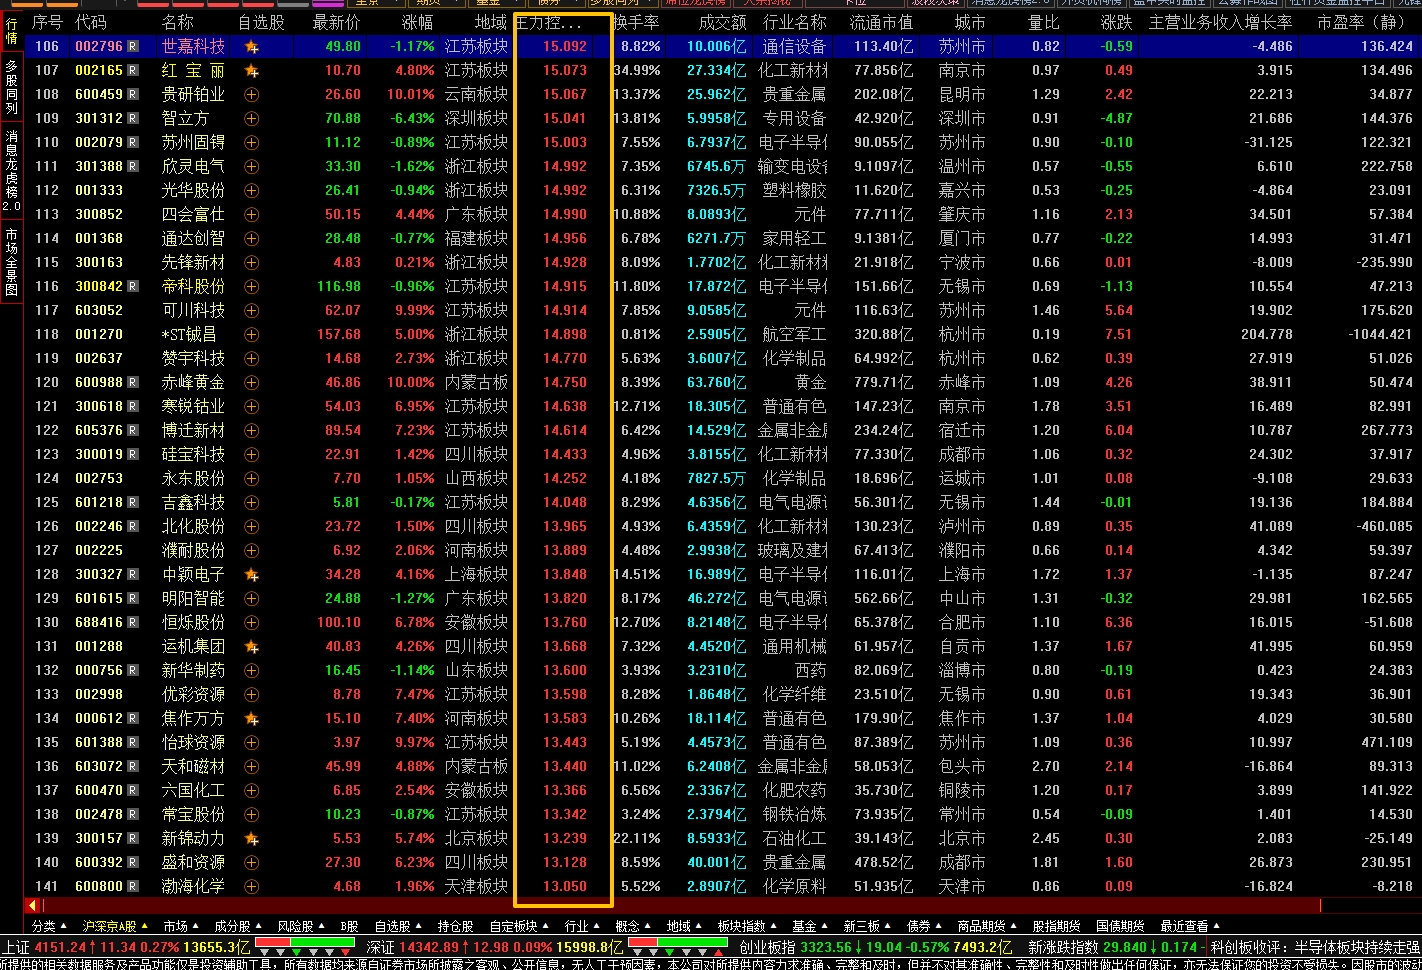Add 博迁新材 to 自选股 via plus
Image resolution: width=1422 pixels, height=970 pixels.
point(251,430)
